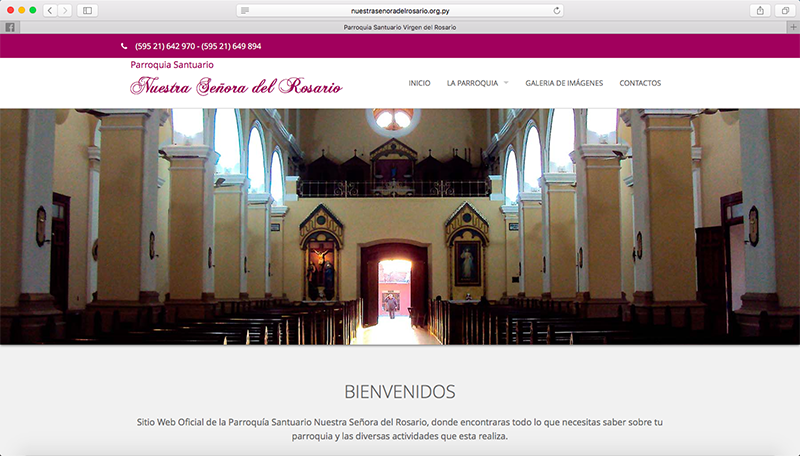
Task: Minimize the window with yellow button
Action: pos(21,10)
